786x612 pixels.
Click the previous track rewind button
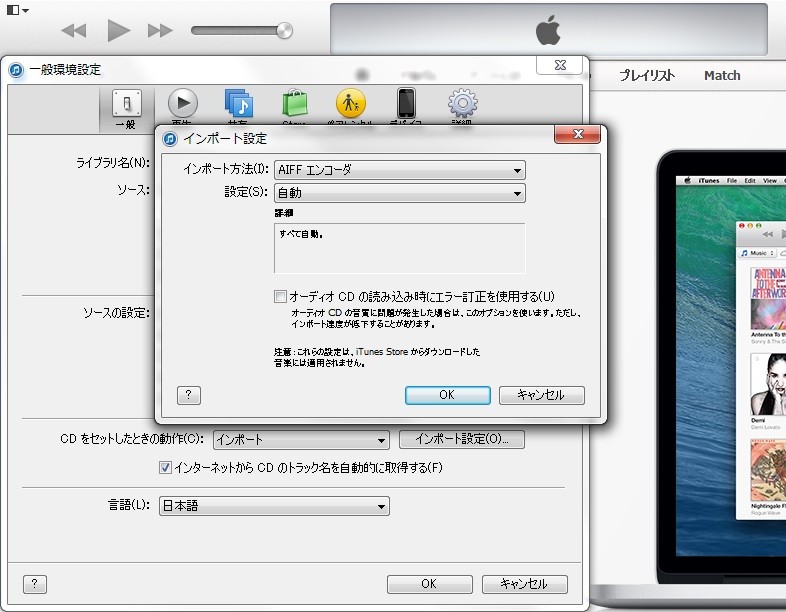74,31
